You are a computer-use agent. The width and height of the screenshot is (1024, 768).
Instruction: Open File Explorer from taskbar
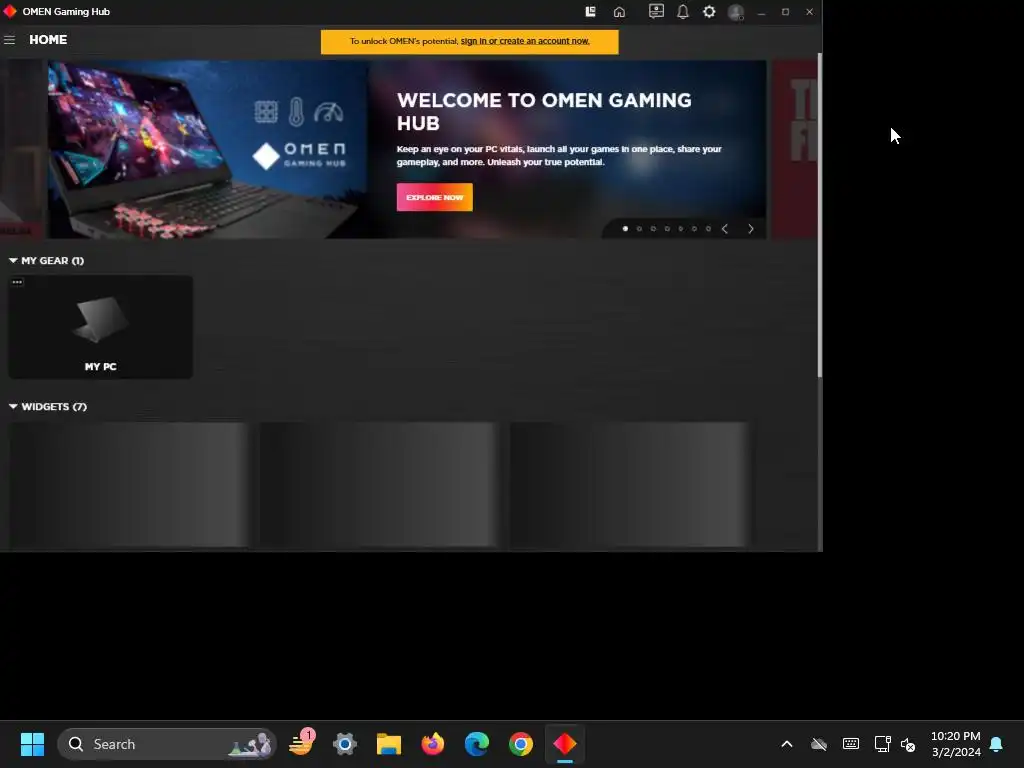[x=389, y=744]
